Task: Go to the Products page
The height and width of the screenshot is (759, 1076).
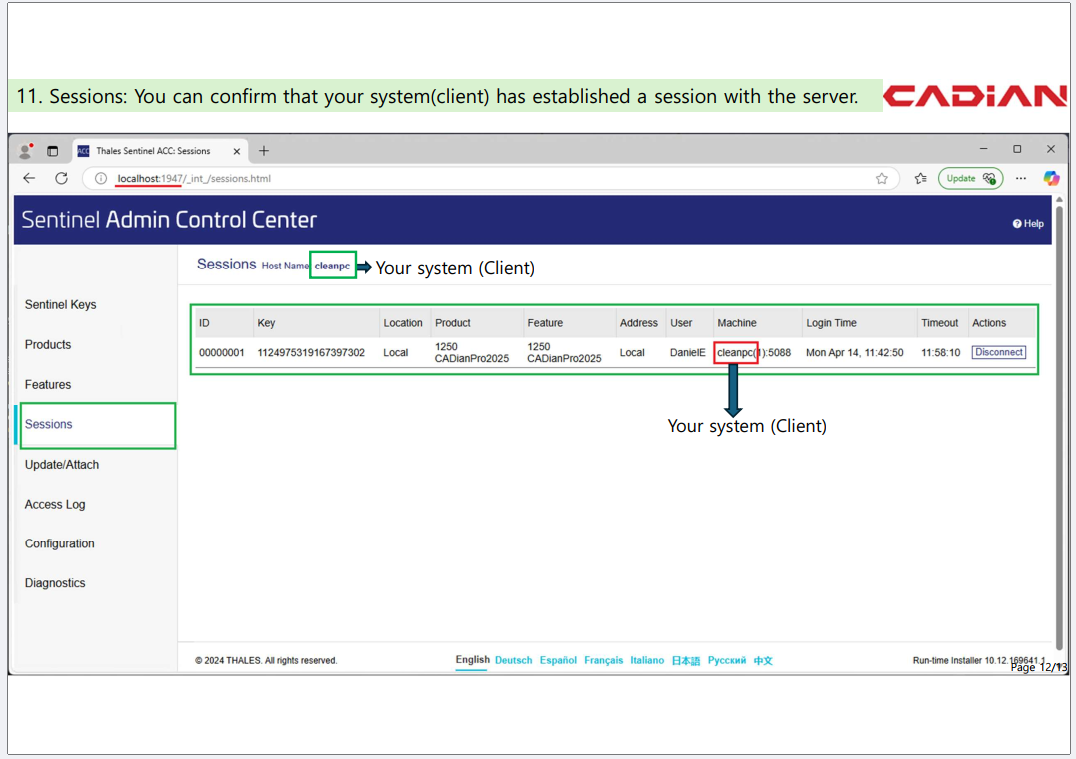Action: 48,345
